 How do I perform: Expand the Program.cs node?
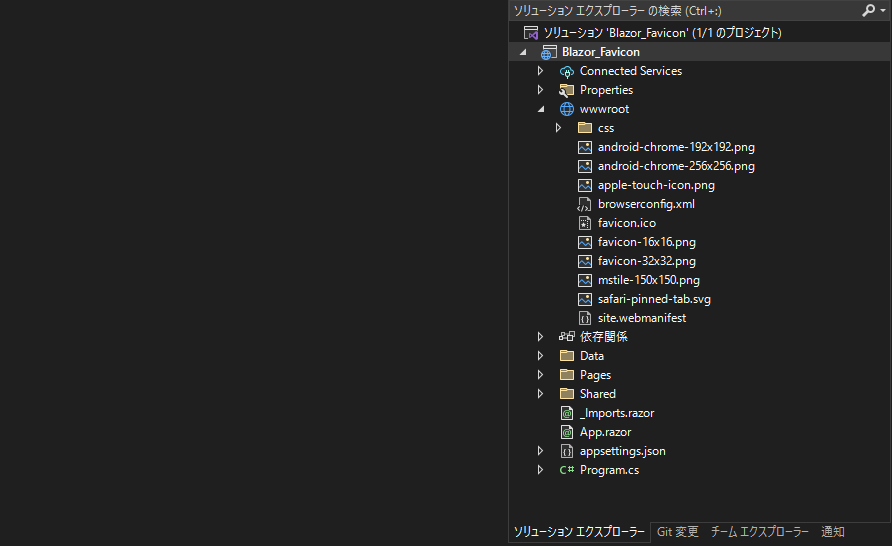(540, 470)
